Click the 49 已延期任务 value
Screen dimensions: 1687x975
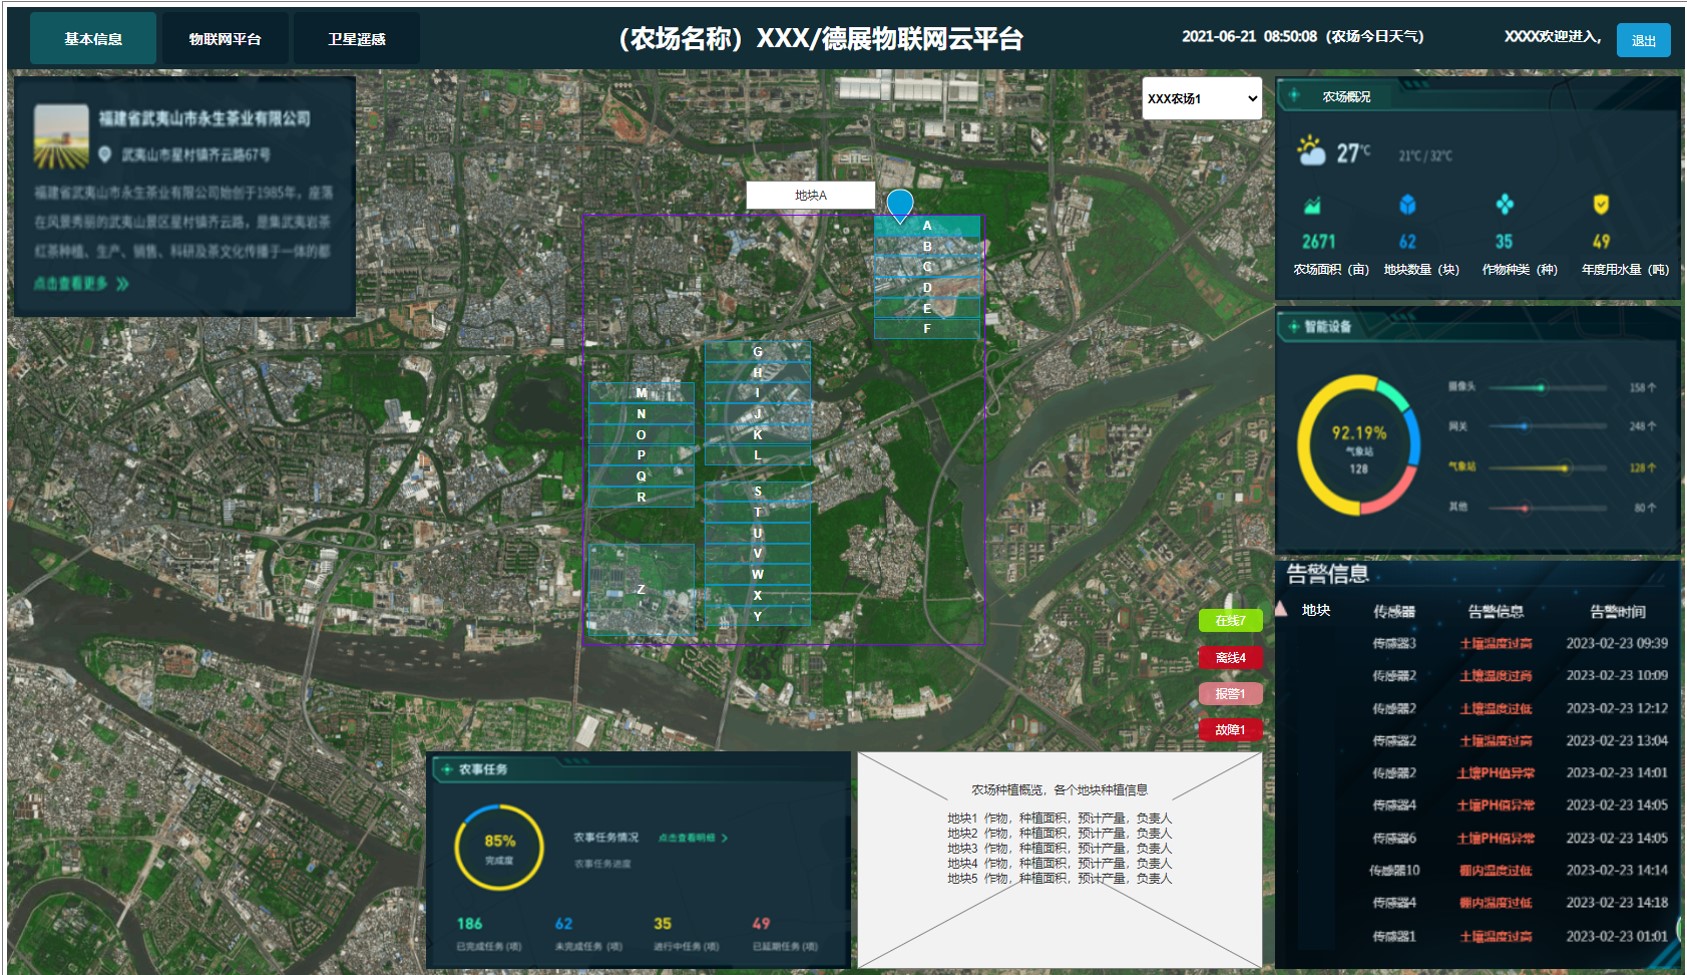(x=761, y=924)
